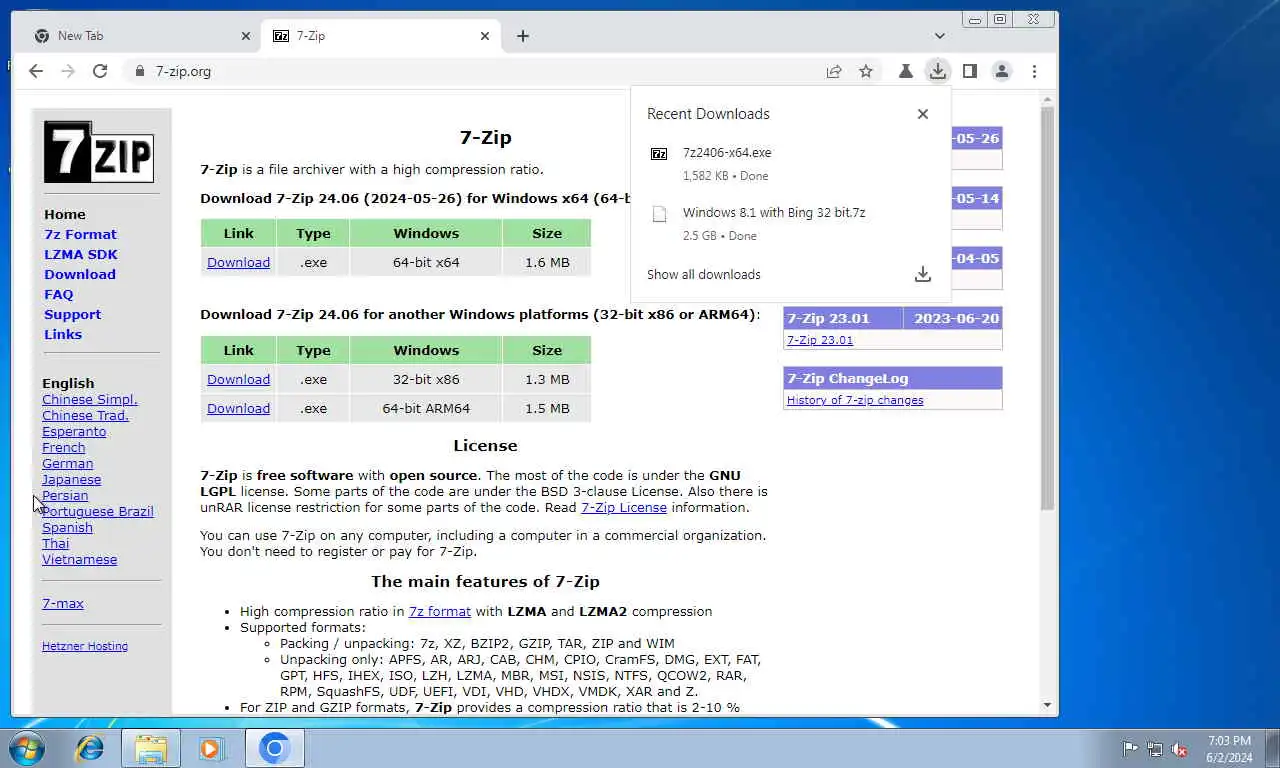Open Windows Explorer from taskbar
The width and height of the screenshot is (1280, 768).
(151, 748)
